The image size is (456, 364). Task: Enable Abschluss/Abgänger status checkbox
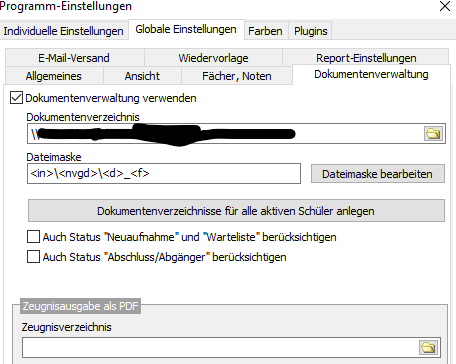[33, 257]
